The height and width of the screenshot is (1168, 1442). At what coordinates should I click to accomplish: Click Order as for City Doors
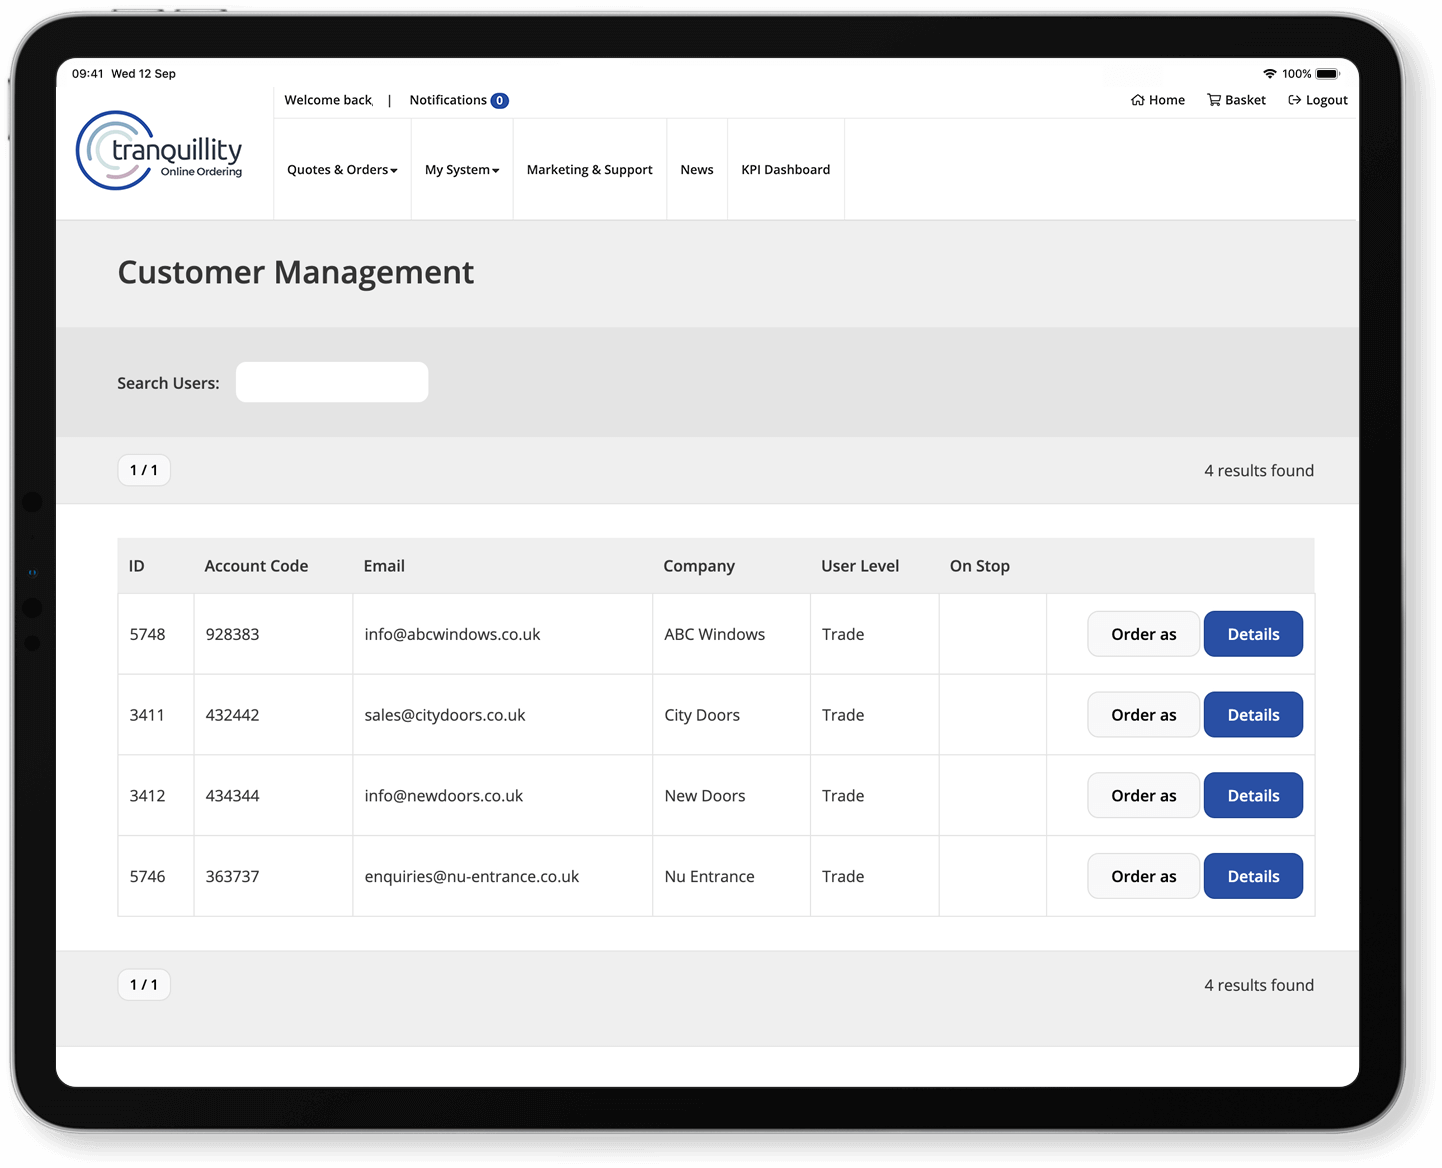pos(1144,715)
